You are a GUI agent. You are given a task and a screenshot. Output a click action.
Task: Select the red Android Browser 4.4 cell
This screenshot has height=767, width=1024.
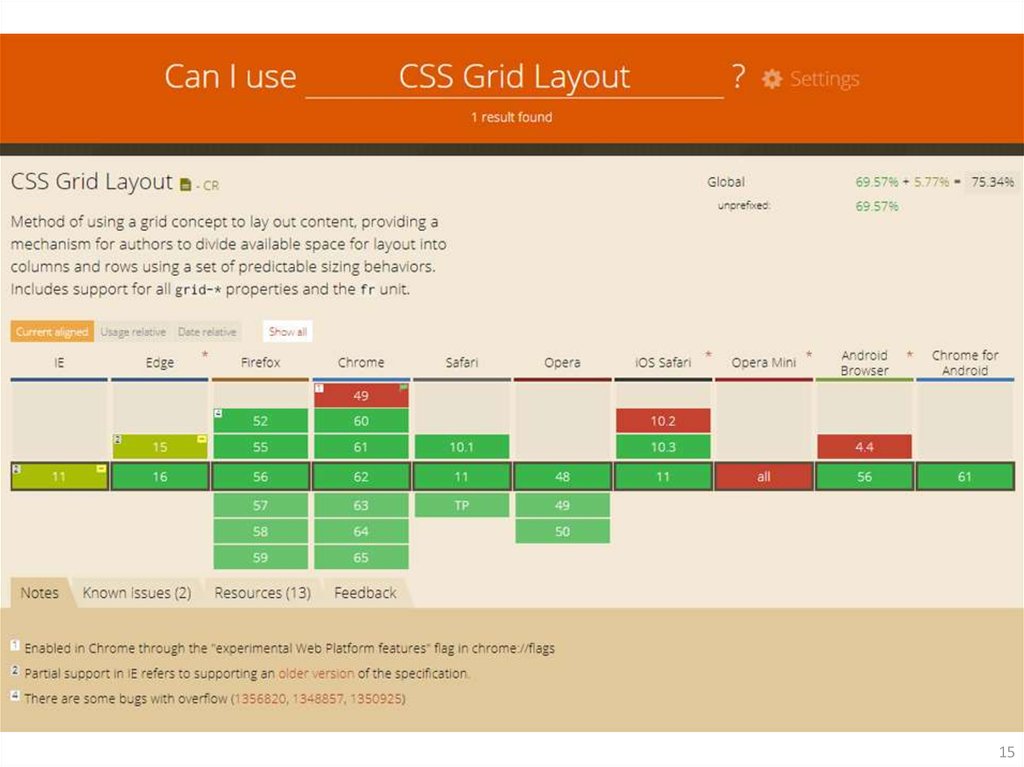pyautogui.click(x=864, y=447)
